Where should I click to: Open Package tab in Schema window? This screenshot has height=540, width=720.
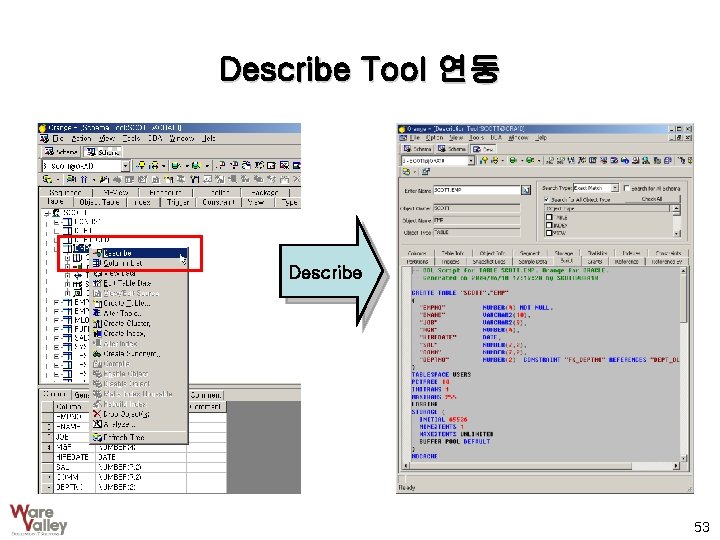pyautogui.click(x=265, y=192)
